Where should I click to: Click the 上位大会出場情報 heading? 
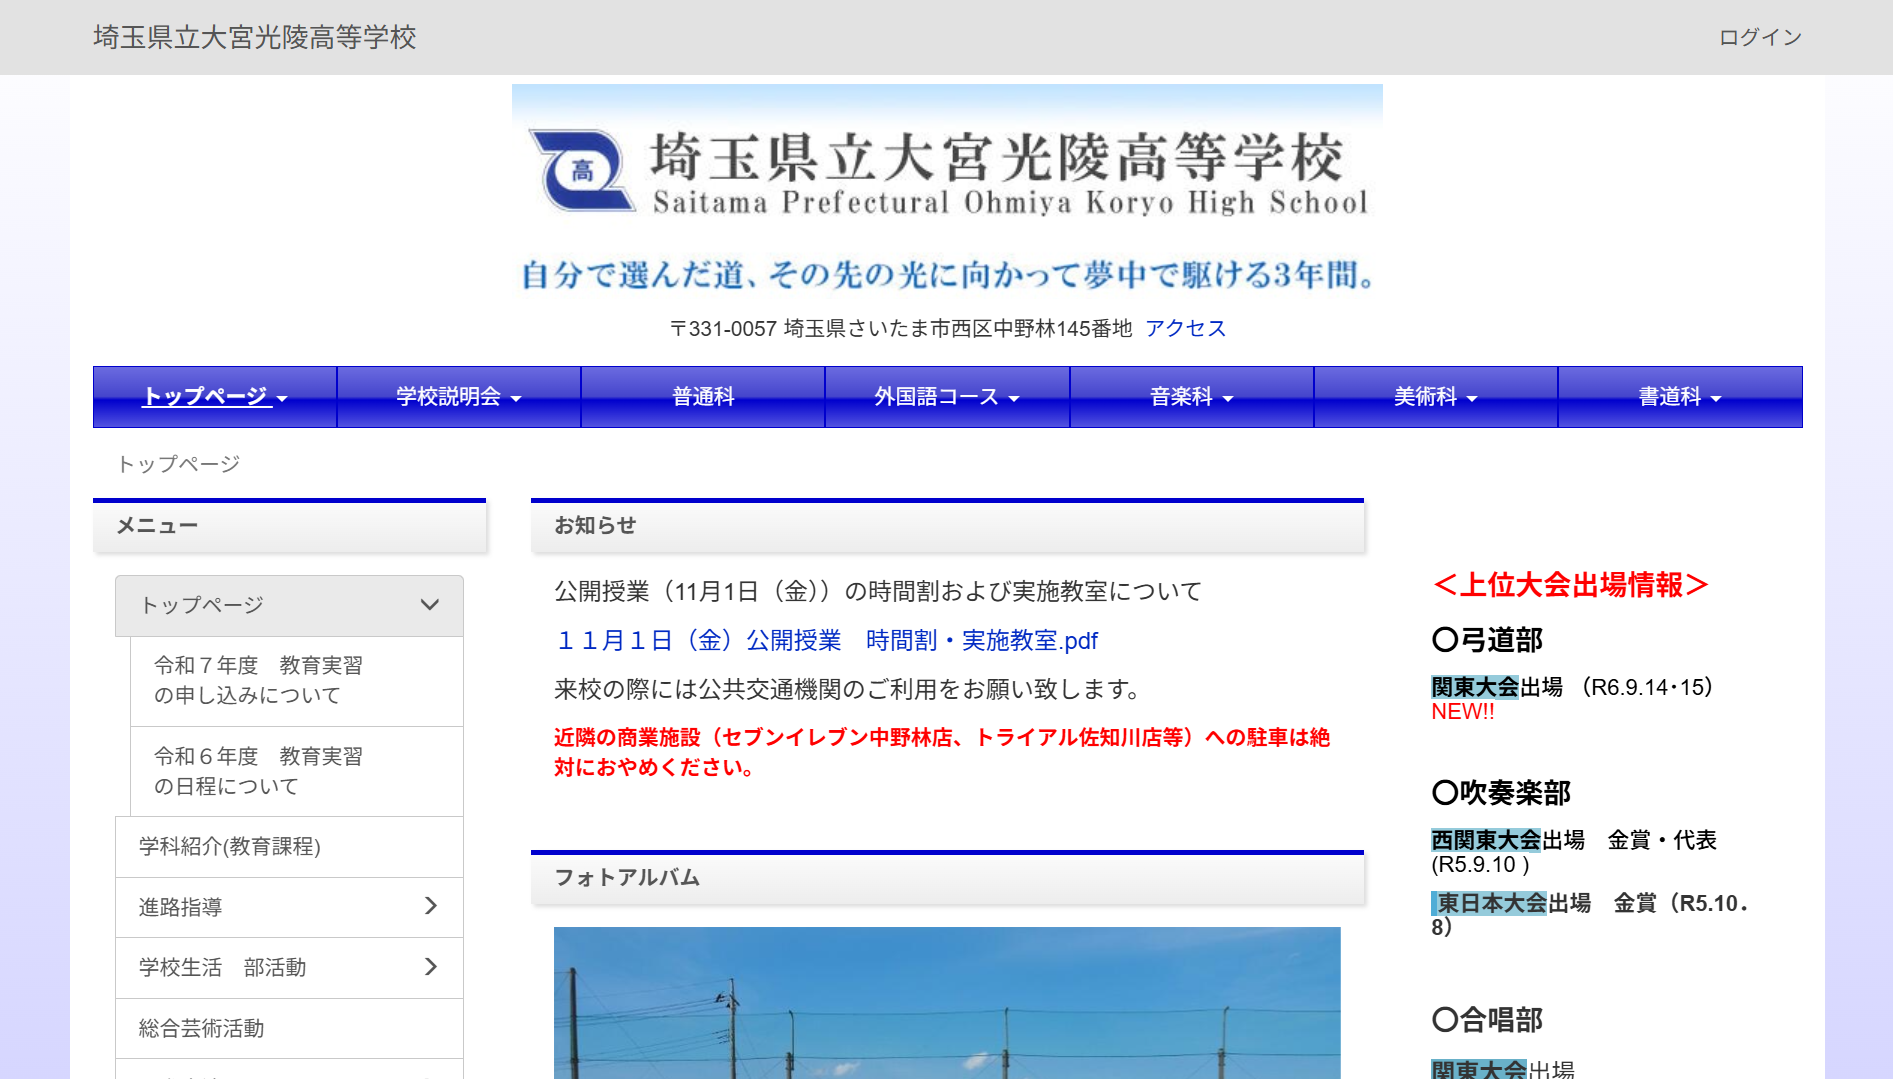(x=1570, y=585)
